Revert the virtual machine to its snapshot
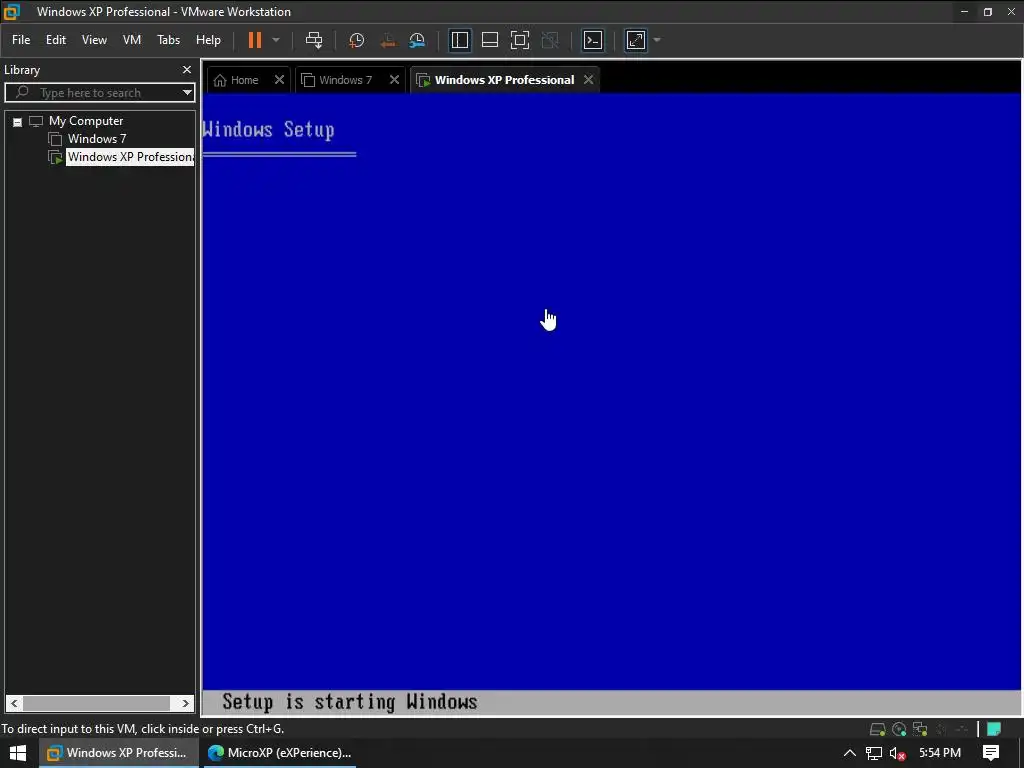This screenshot has height=768, width=1024. [x=387, y=40]
